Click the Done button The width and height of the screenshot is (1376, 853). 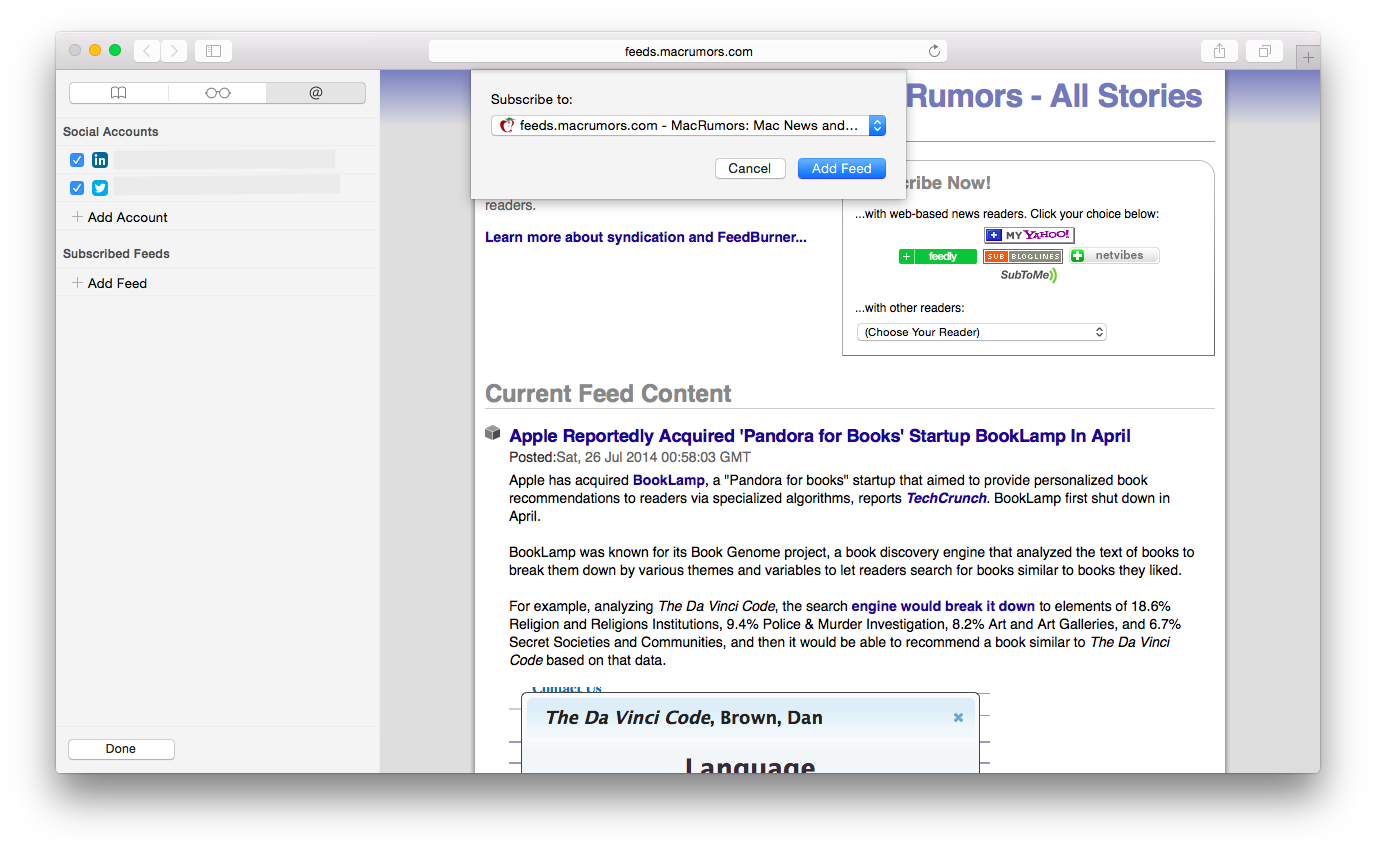(x=121, y=749)
